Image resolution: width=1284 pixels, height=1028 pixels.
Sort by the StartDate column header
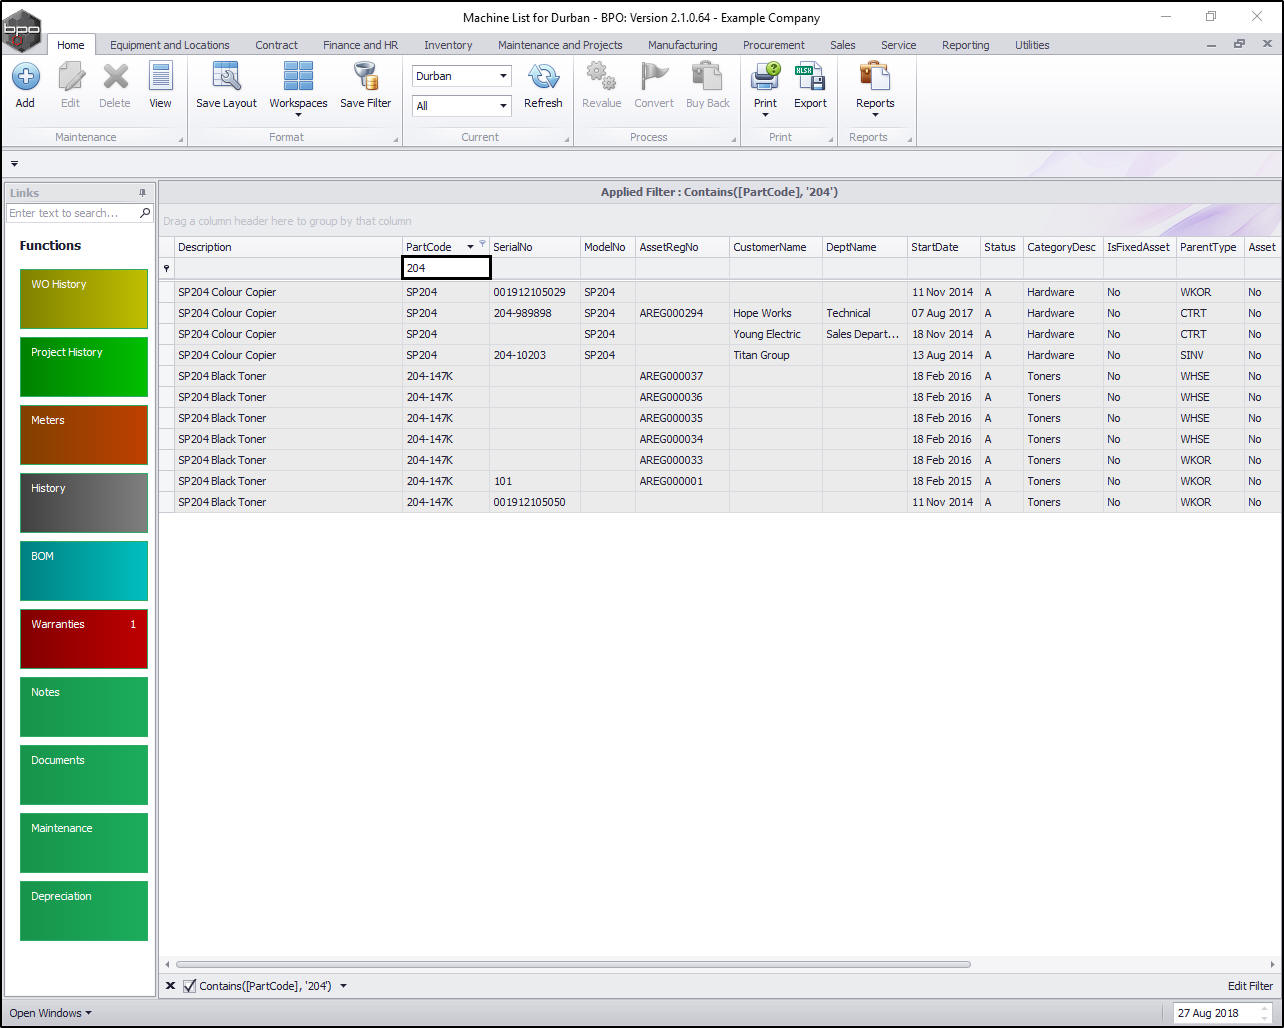coord(943,247)
